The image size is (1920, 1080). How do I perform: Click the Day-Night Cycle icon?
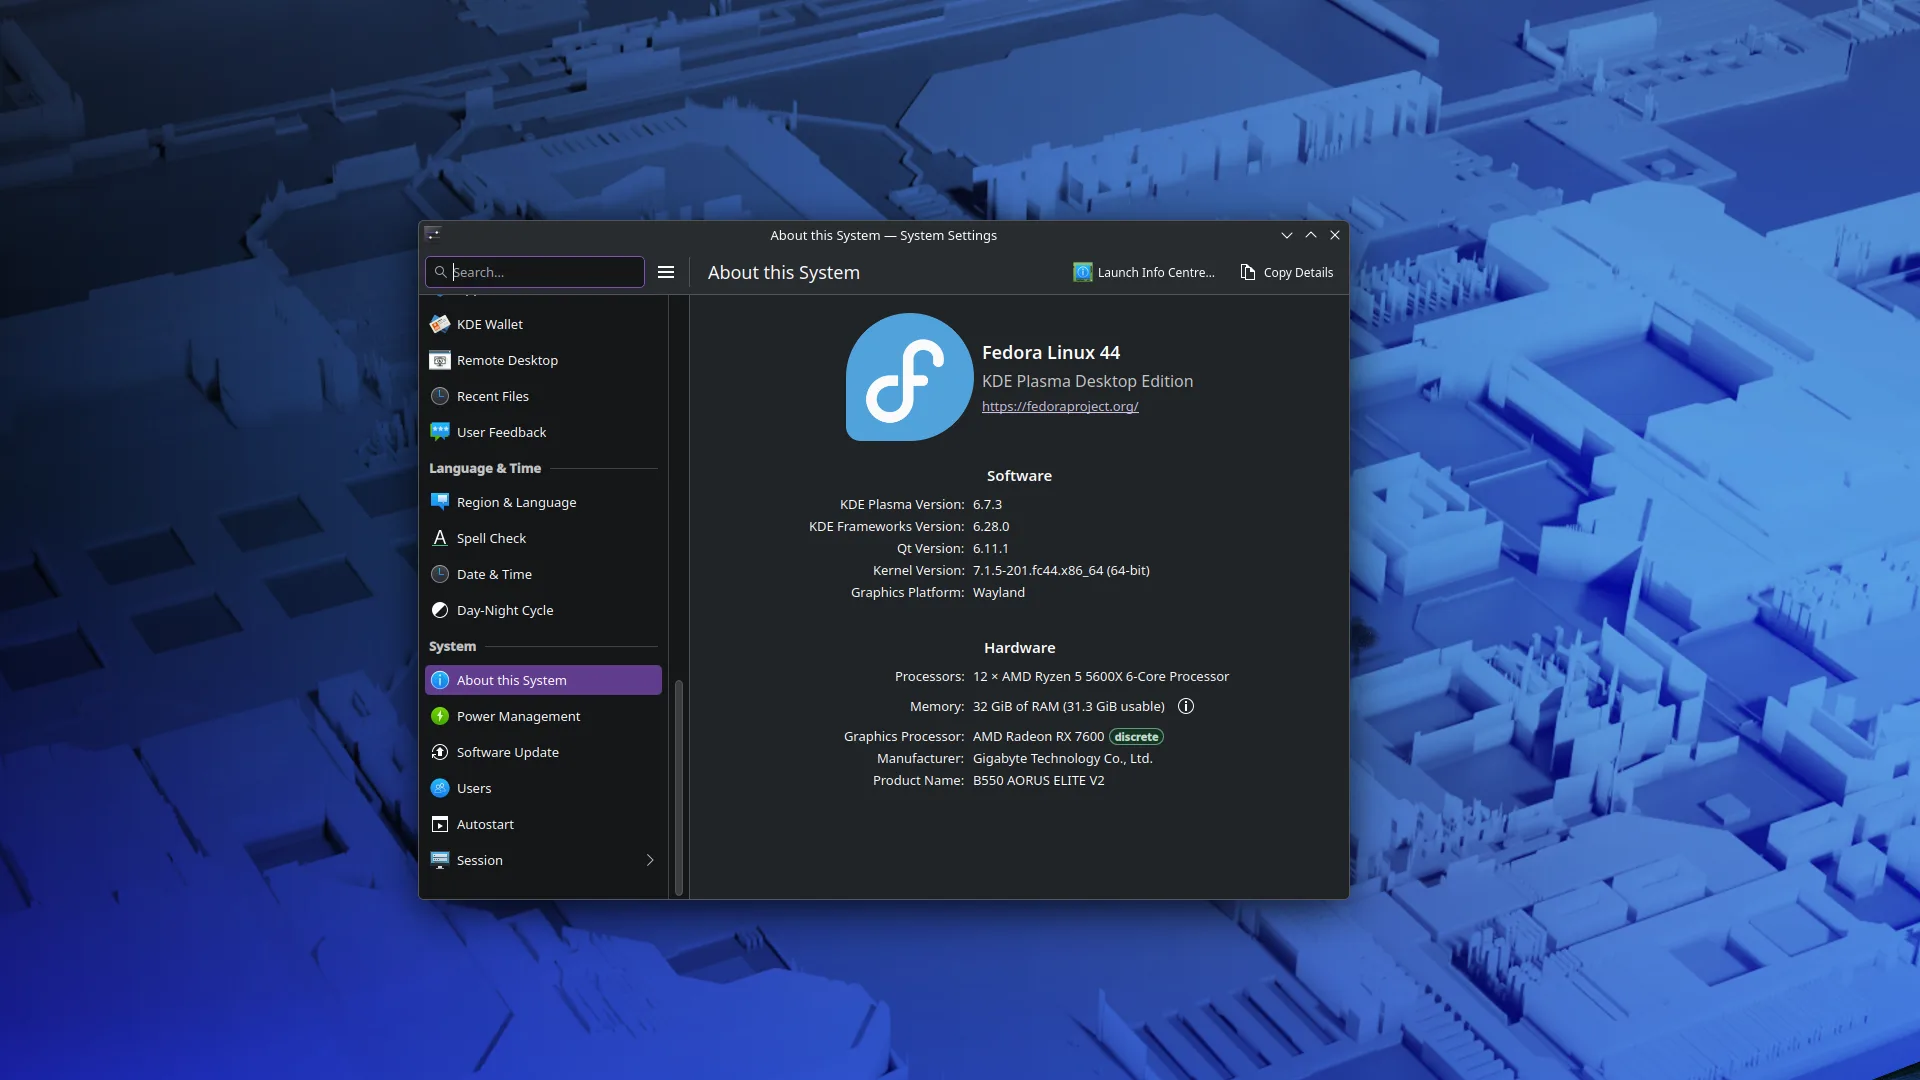(x=439, y=610)
